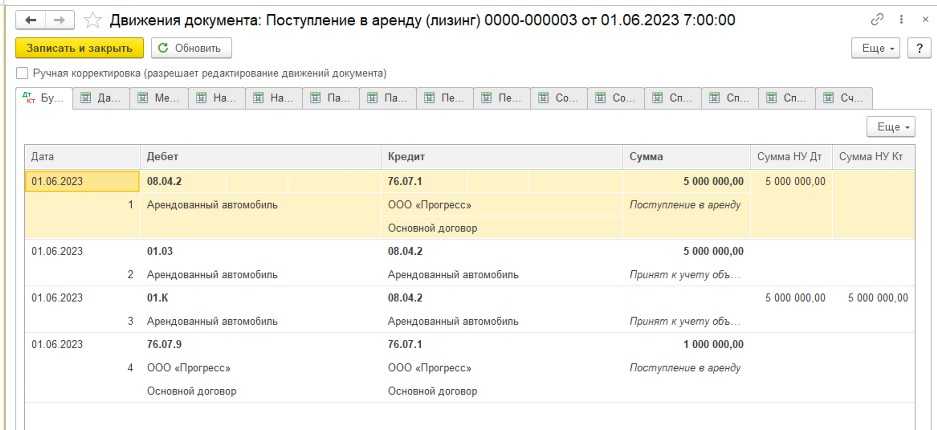Go forward with the right arrow button
Image resolution: width=937 pixels, height=430 pixels.
point(60,20)
